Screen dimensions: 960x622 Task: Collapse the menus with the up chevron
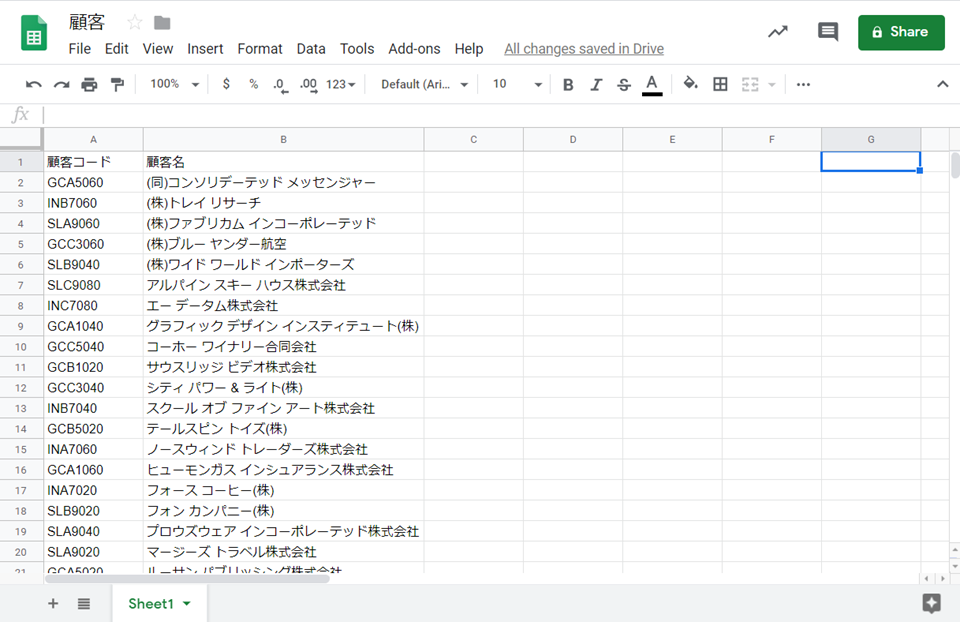(943, 84)
